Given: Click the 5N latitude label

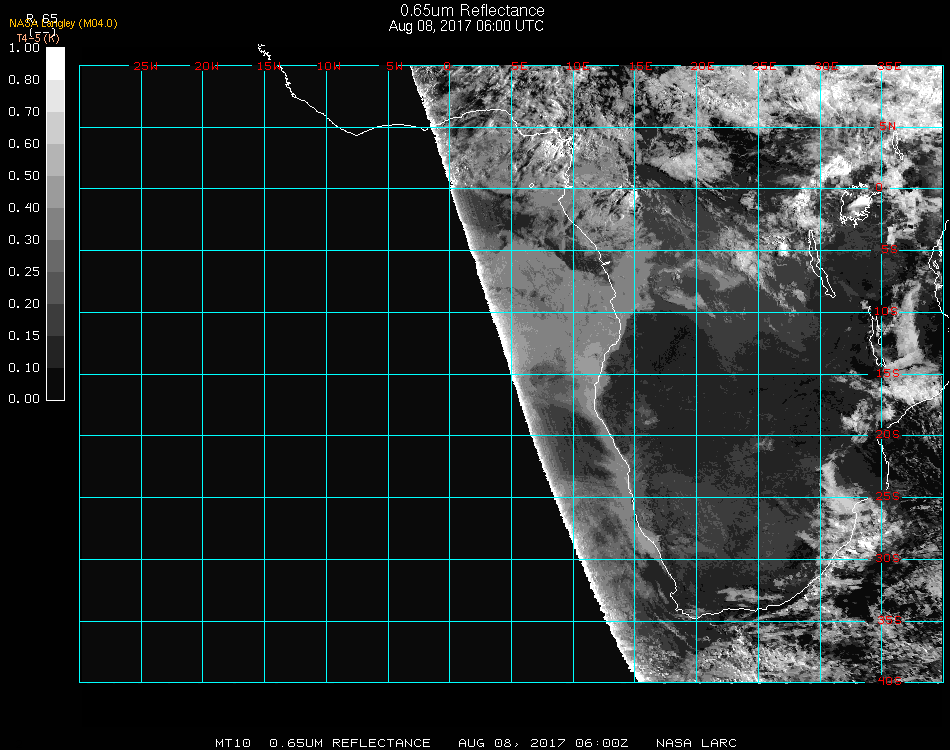Looking at the screenshot, I should tap(887, 127).
